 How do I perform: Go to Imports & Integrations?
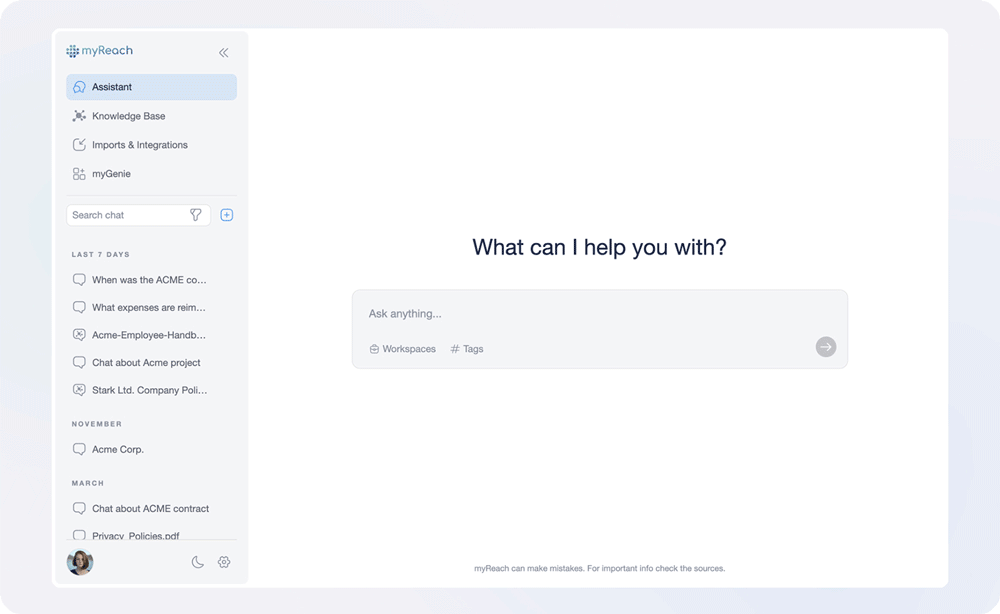(x=139, y=145)
